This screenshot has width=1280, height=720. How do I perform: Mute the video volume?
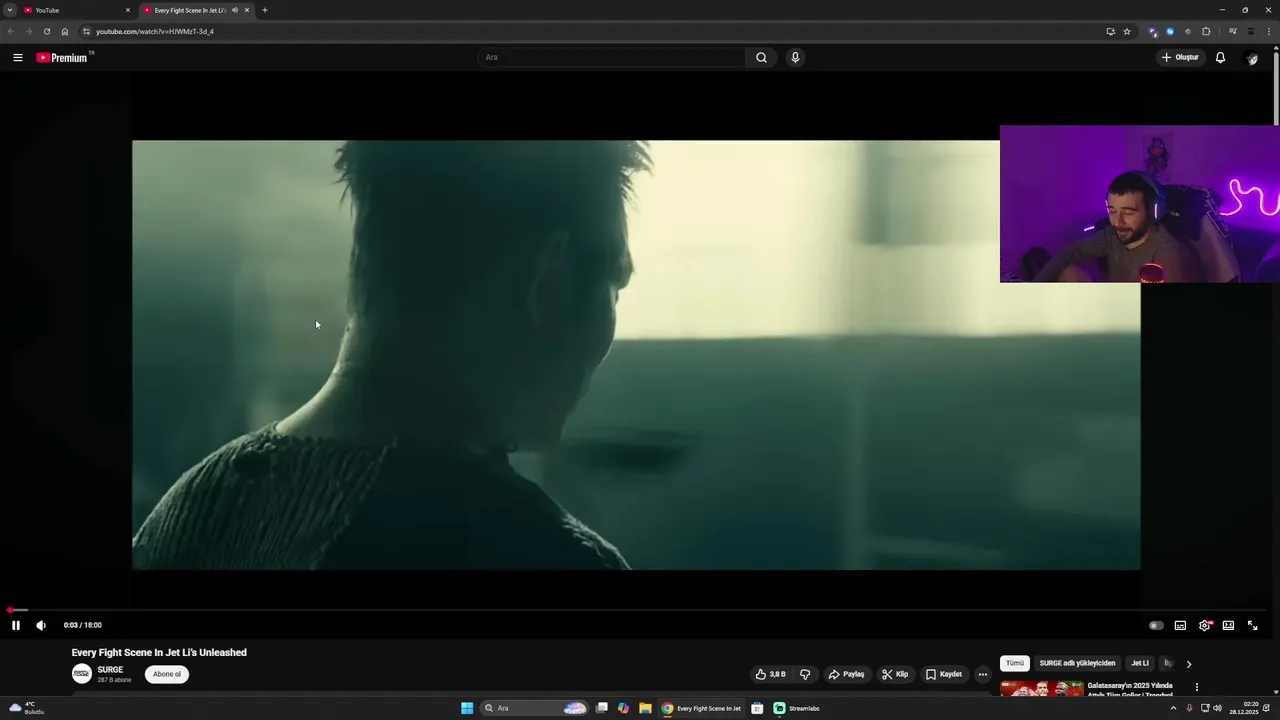(x=41, y=625)
